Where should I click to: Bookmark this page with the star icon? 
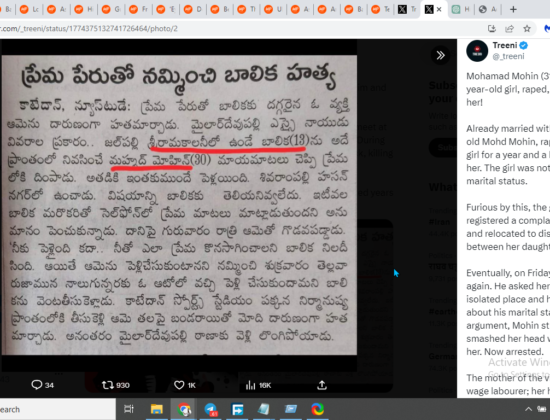[x=527, y=28]
